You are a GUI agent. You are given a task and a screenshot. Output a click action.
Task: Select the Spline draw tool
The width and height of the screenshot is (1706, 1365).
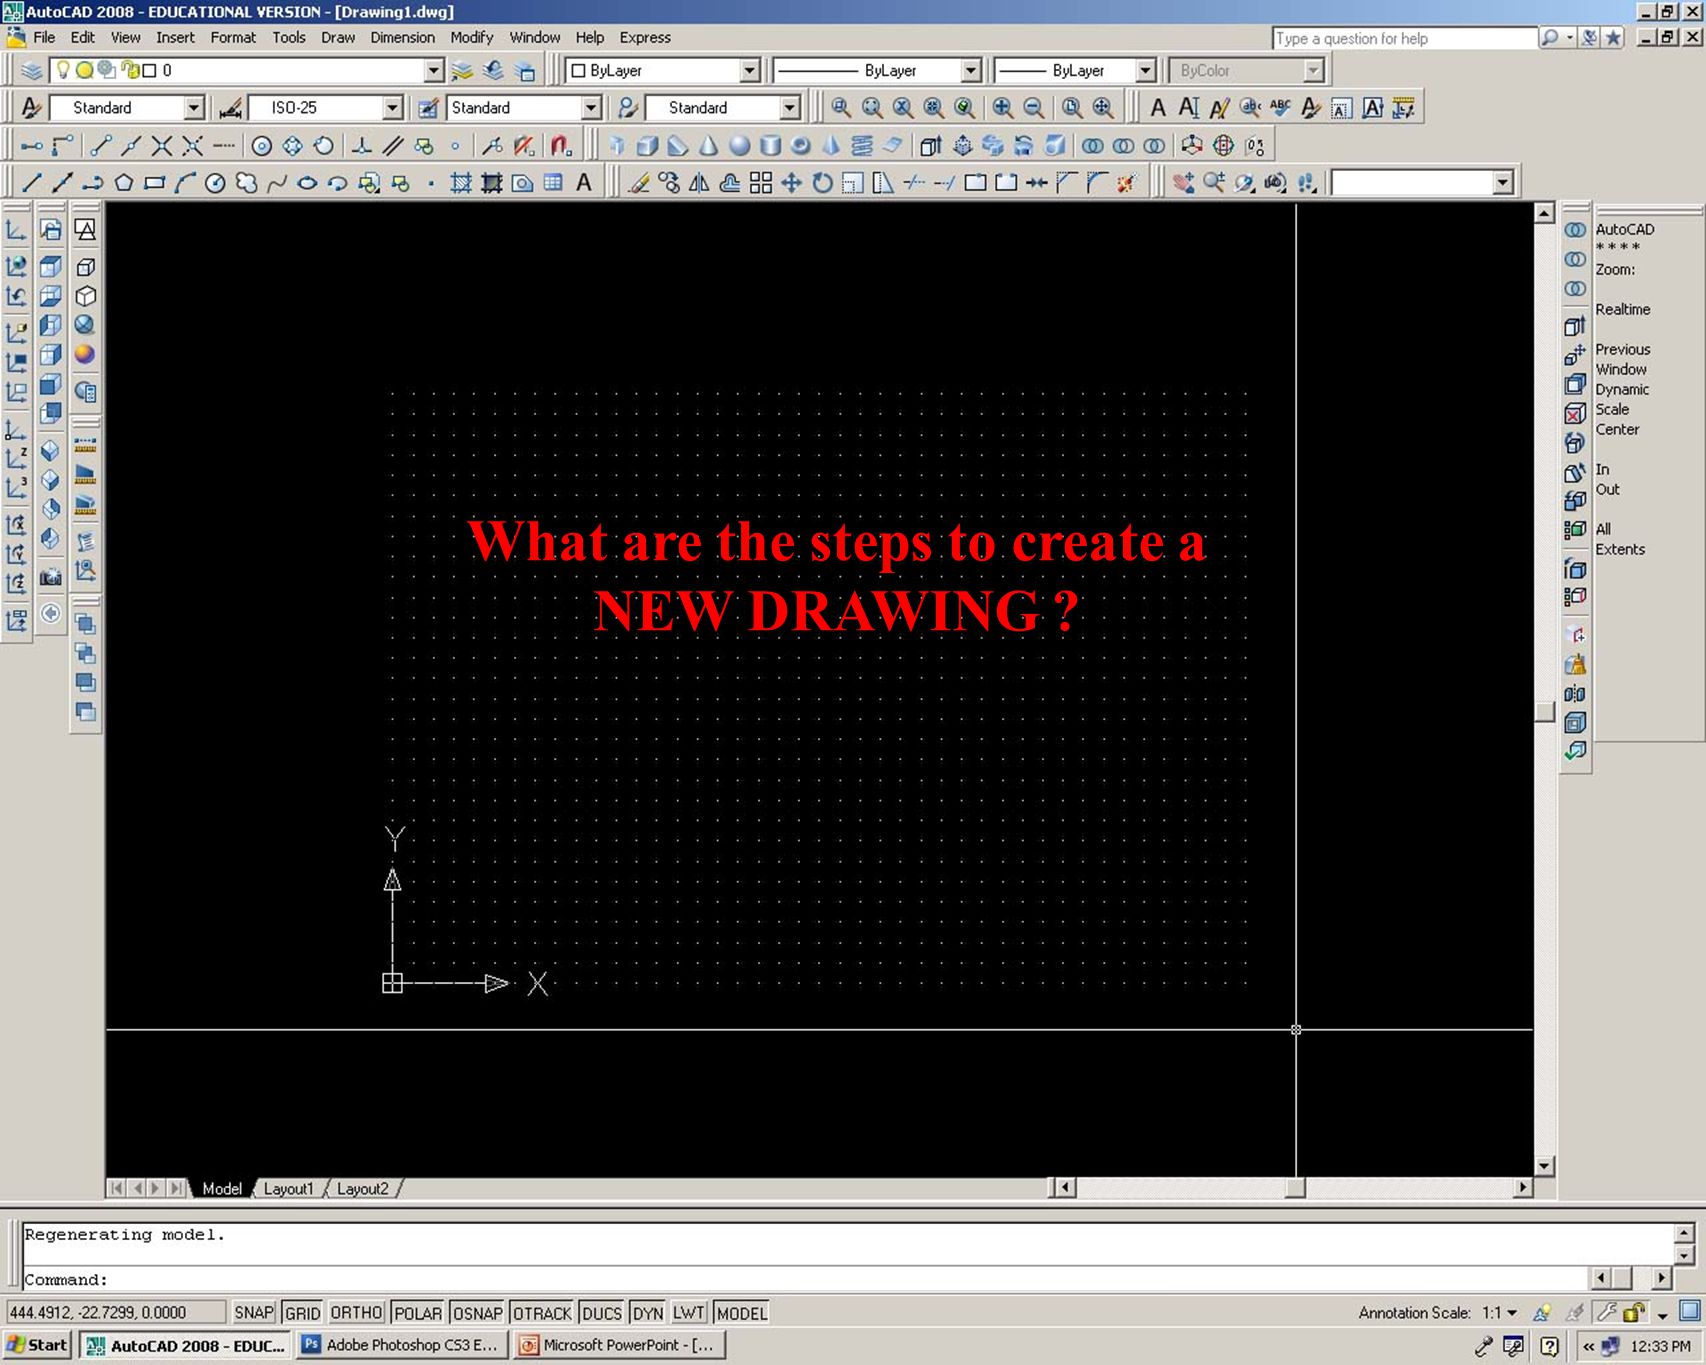(277, 183)
